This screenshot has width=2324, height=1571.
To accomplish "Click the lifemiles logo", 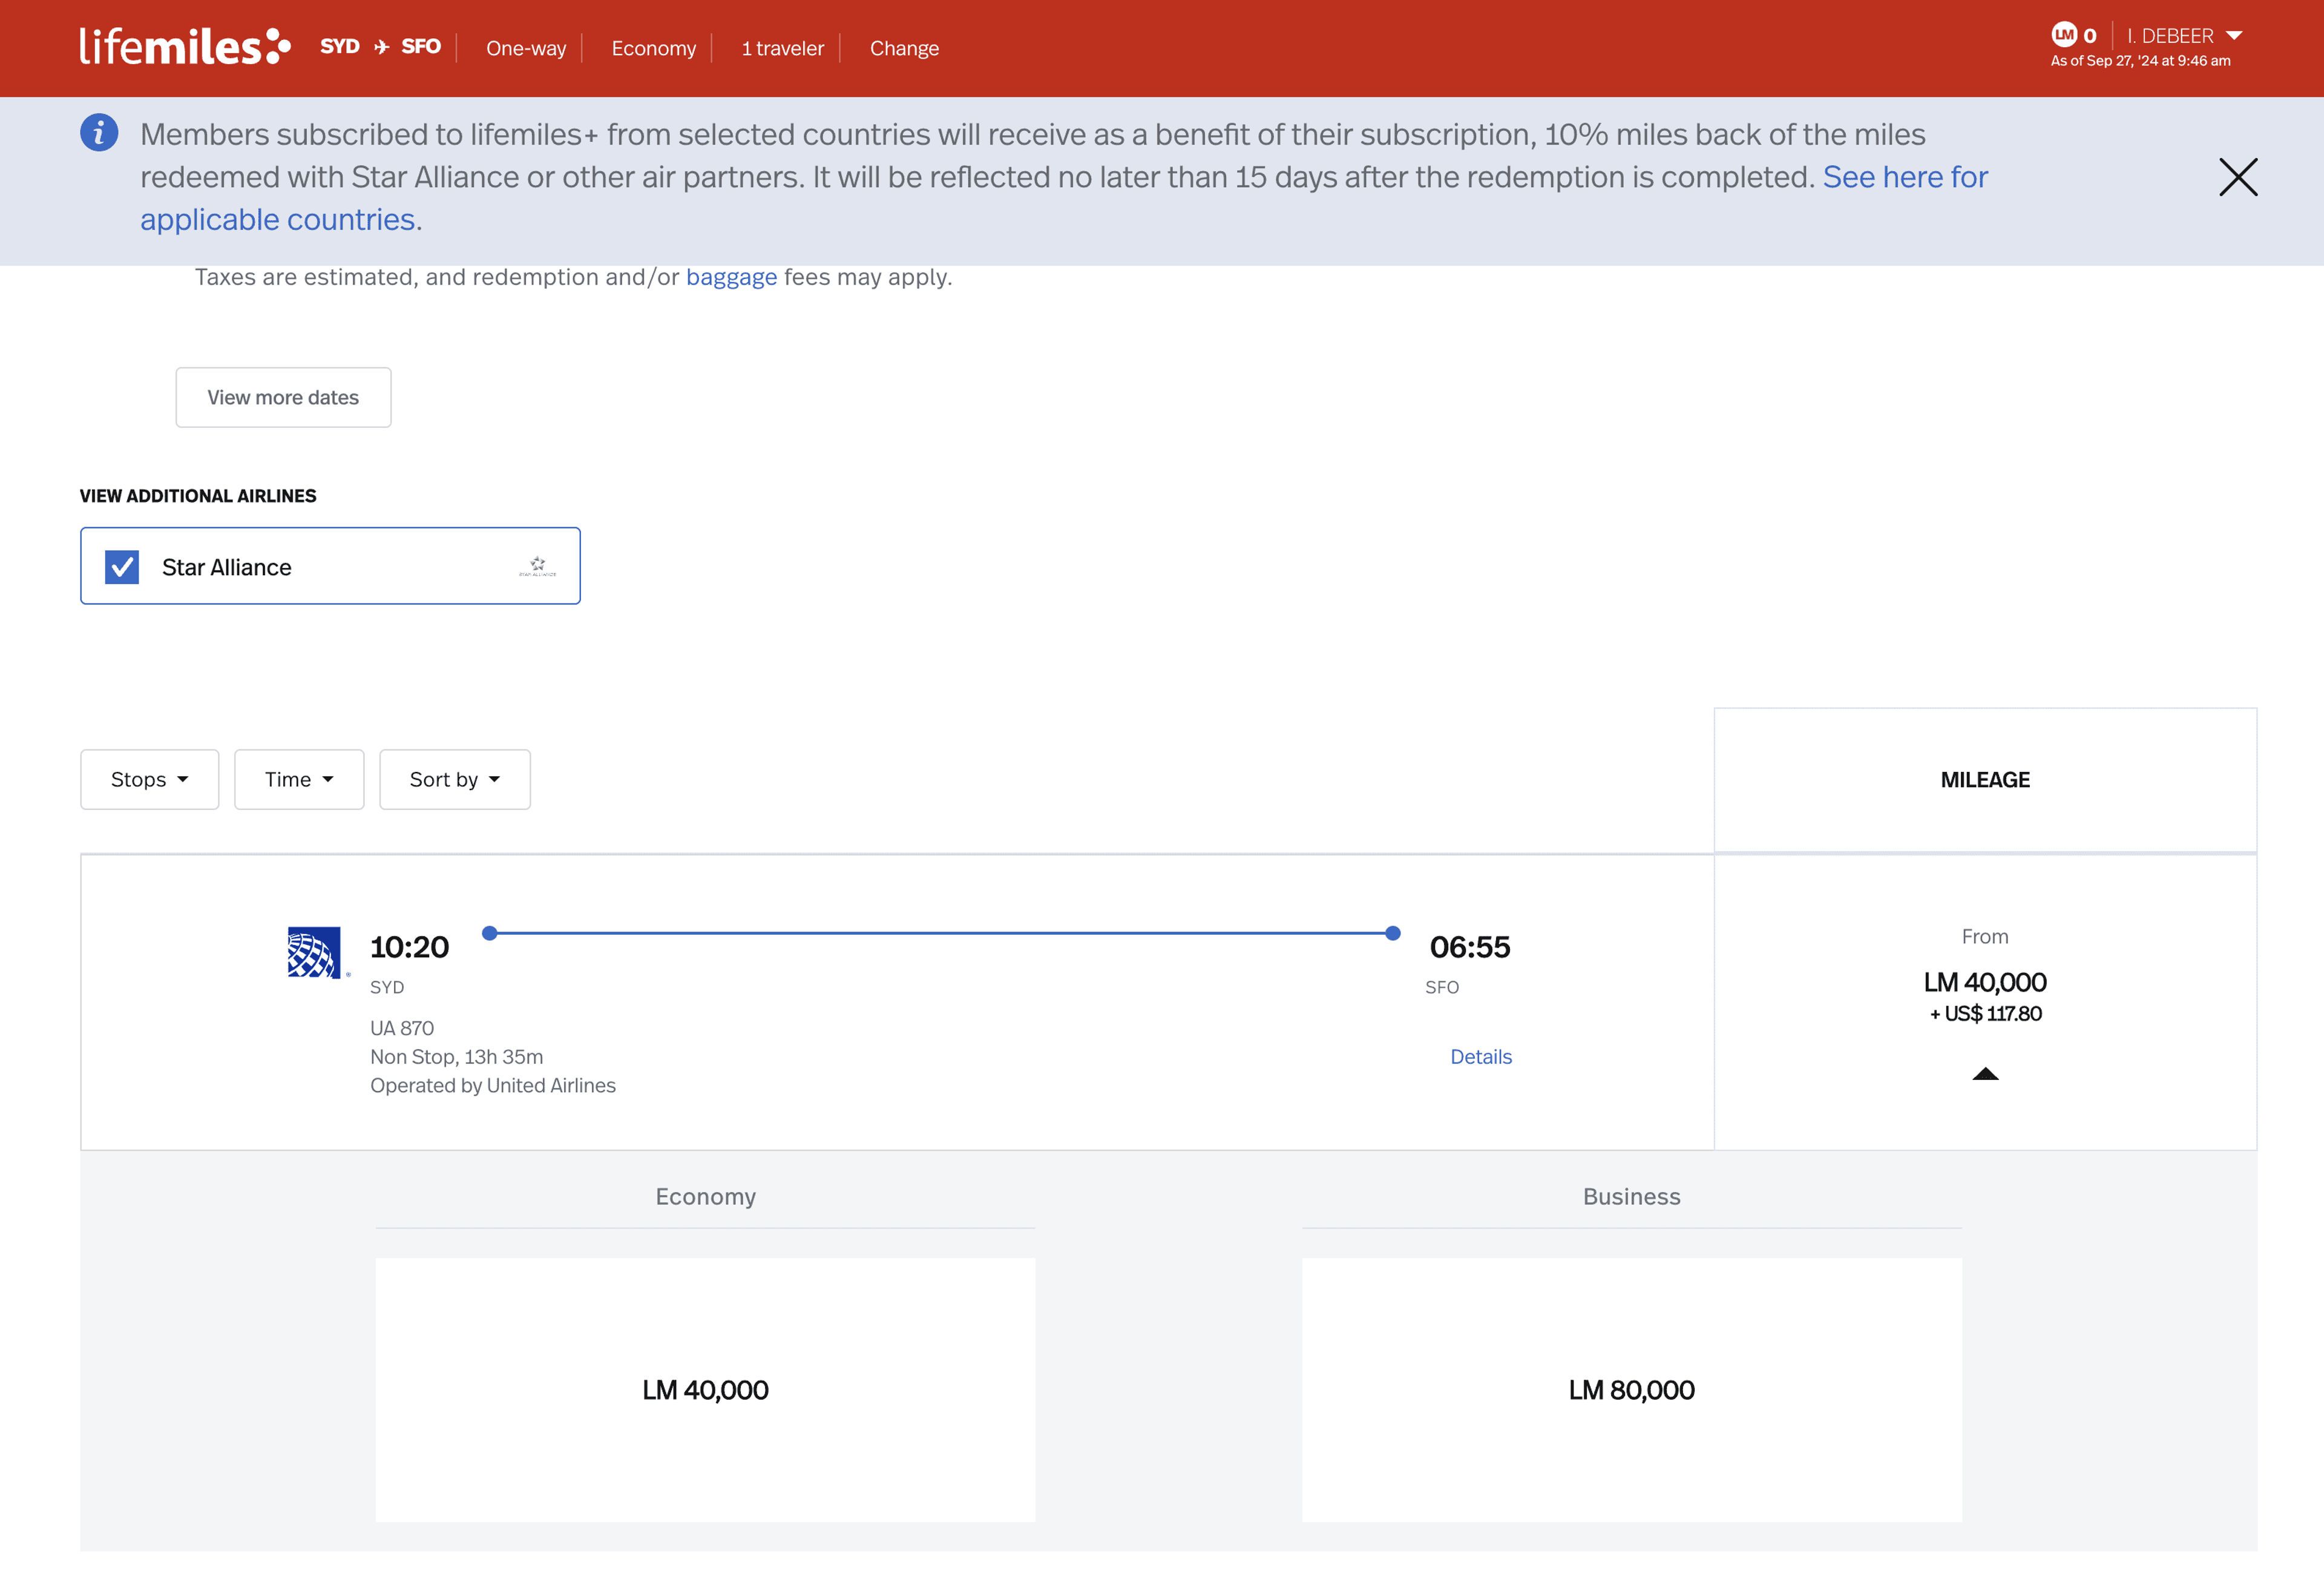I will pos(185,47).
